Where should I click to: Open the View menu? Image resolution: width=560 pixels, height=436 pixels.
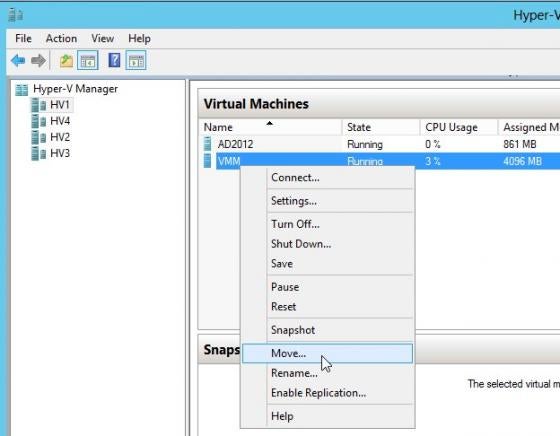pyautogui.click(x=102, y=39)
